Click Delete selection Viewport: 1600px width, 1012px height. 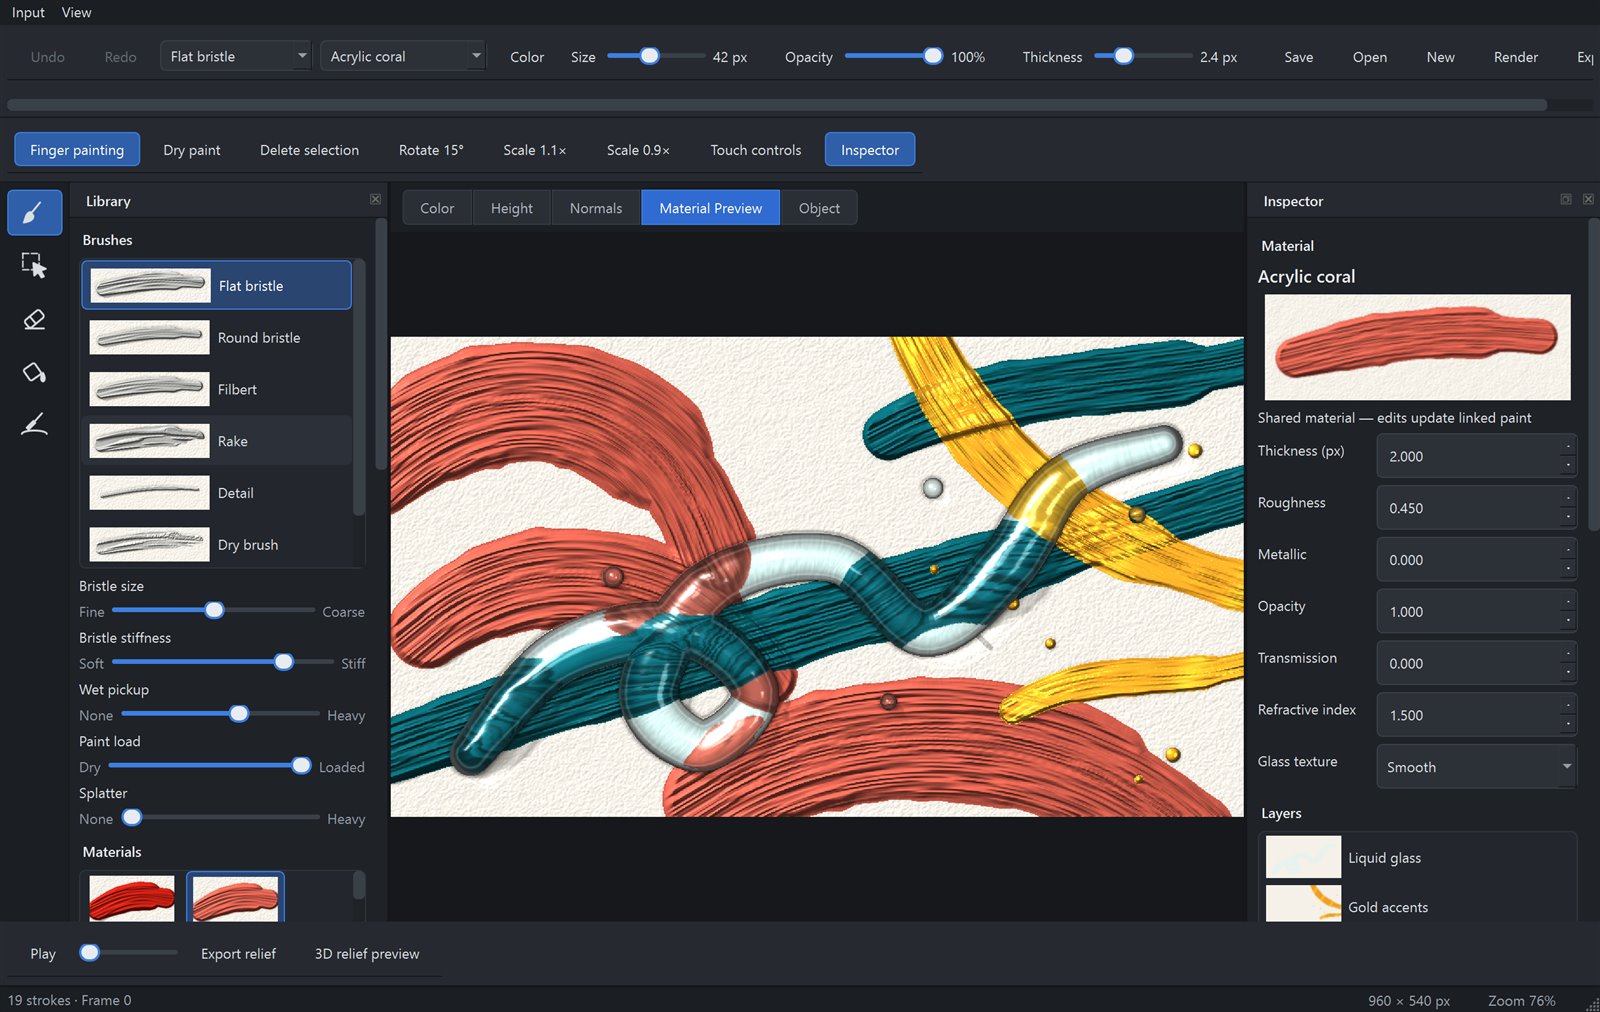pyautogui.click(x=309, y=150)
